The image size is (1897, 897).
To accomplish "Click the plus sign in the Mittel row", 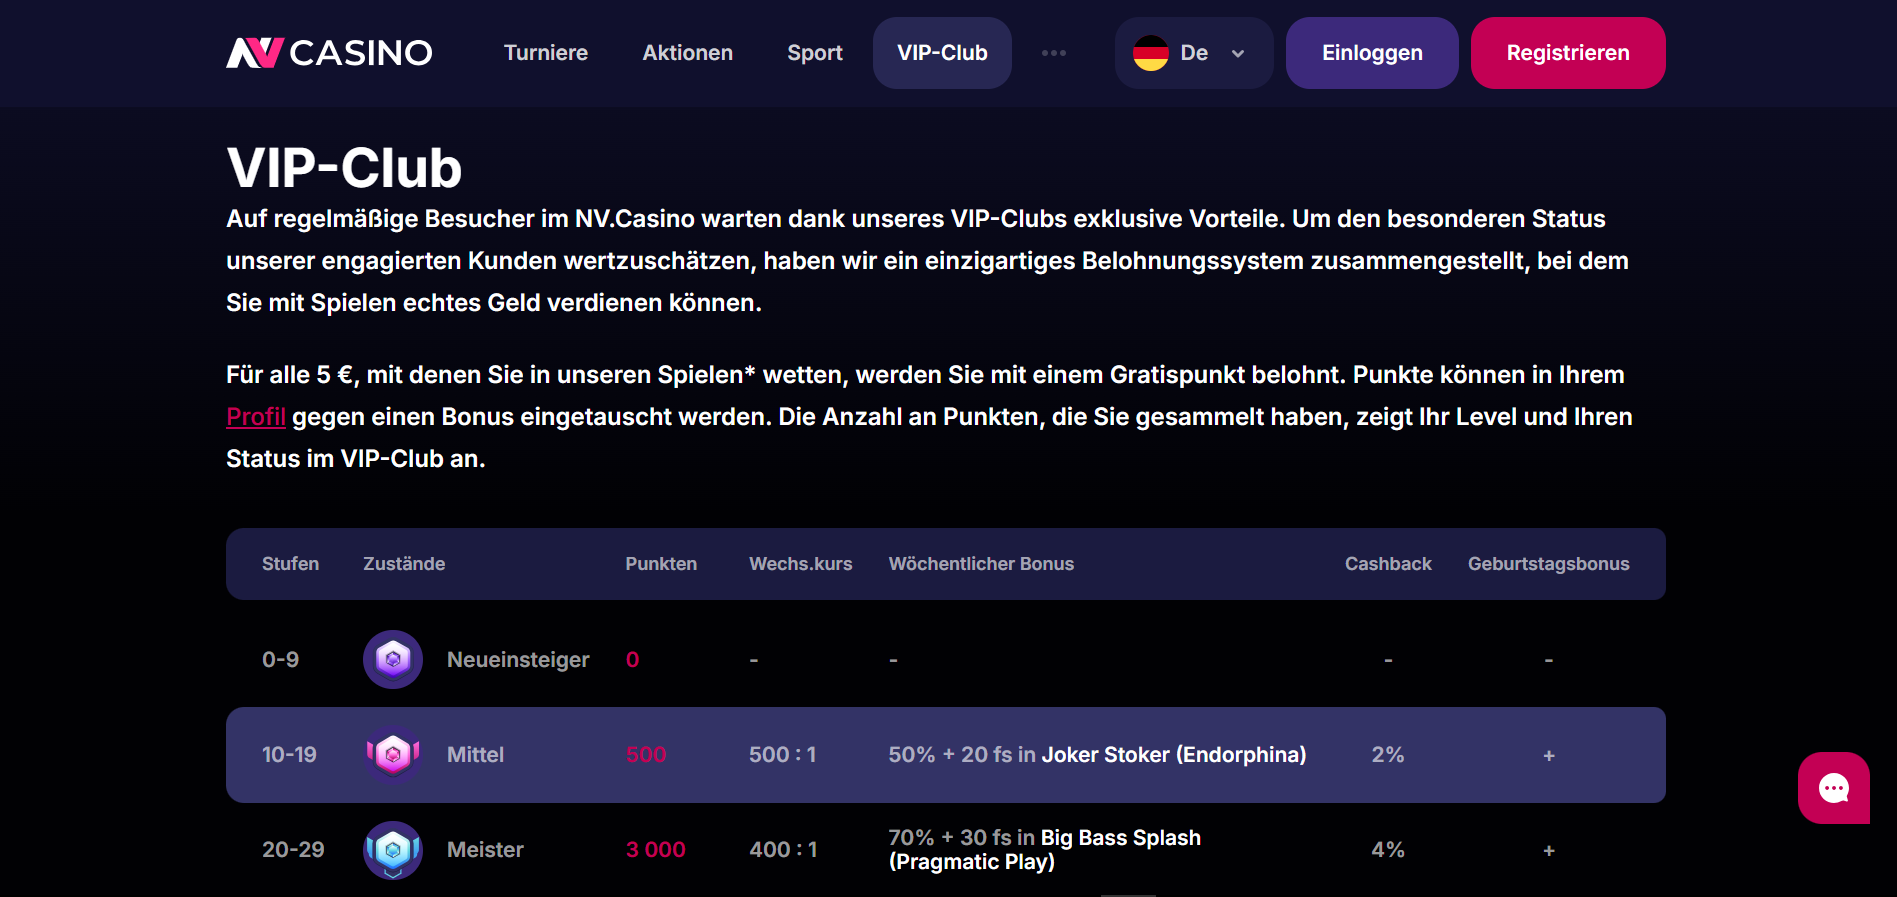I will point(1548,756).
